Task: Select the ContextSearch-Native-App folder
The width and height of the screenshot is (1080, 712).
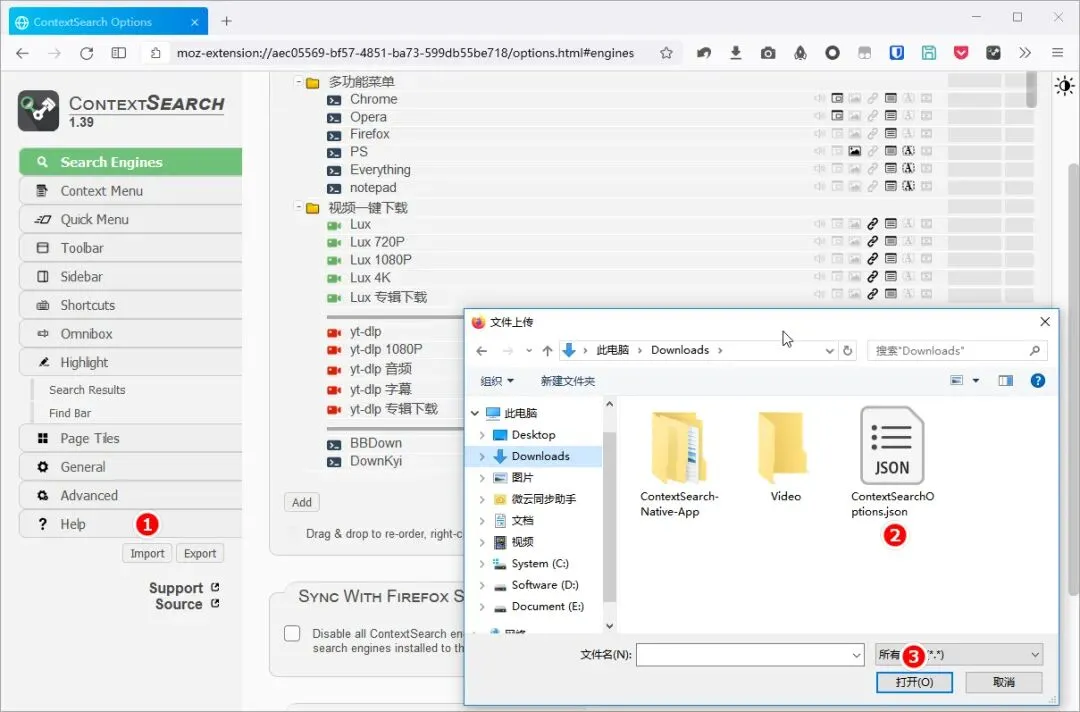Action: (679, 465)
